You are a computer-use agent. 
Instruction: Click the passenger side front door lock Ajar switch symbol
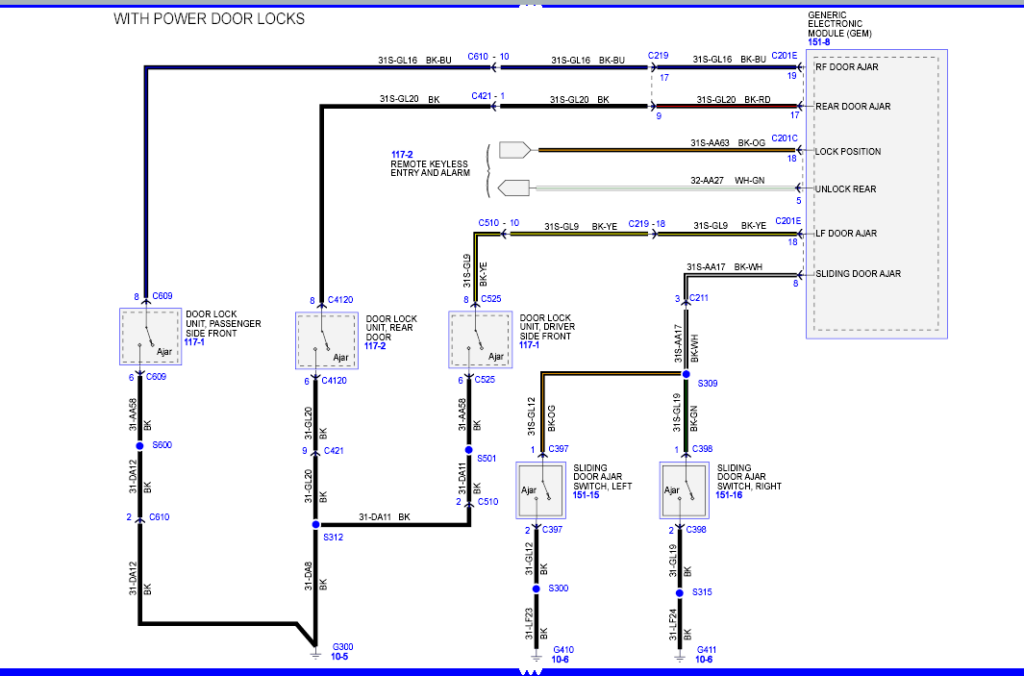pyautogui.click(x=150, y=337)
